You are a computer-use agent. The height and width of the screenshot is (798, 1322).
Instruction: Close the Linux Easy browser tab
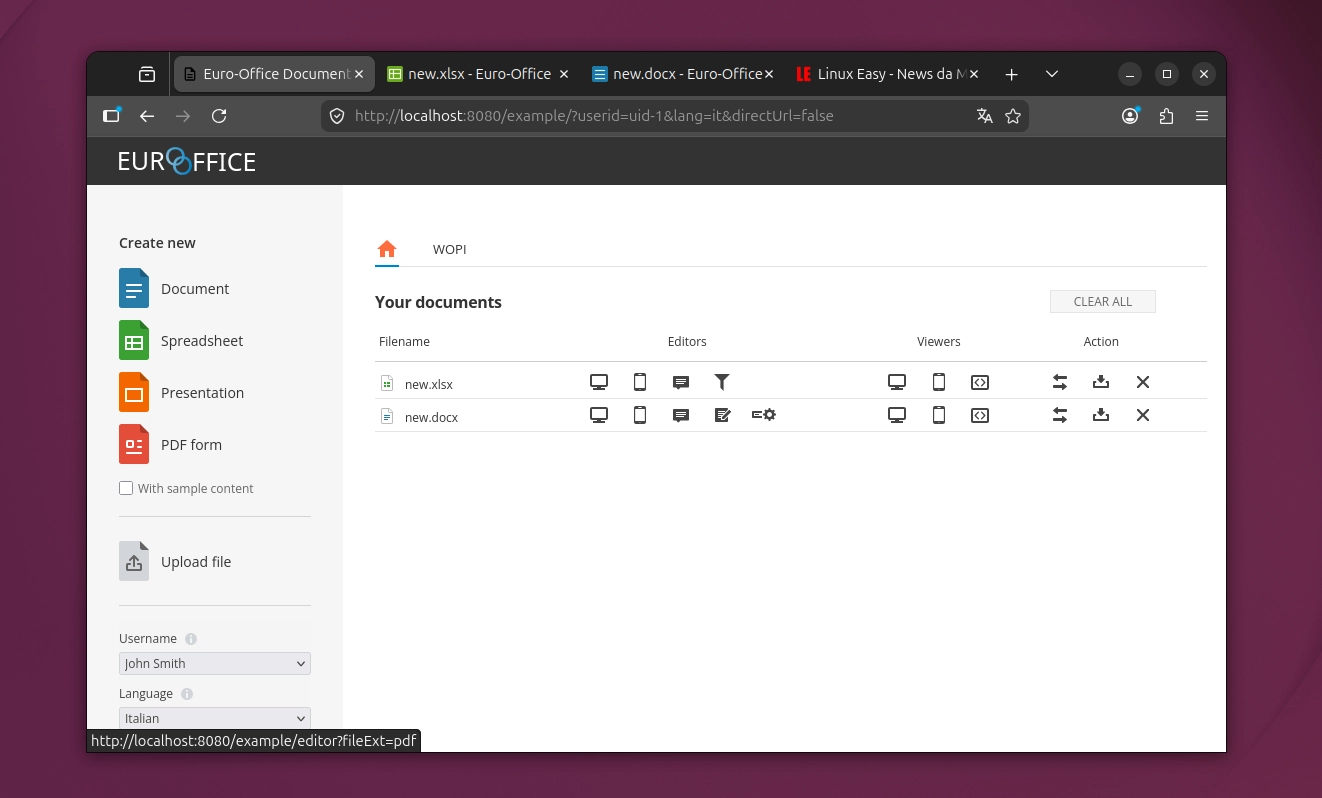click(x=974, y=74)
